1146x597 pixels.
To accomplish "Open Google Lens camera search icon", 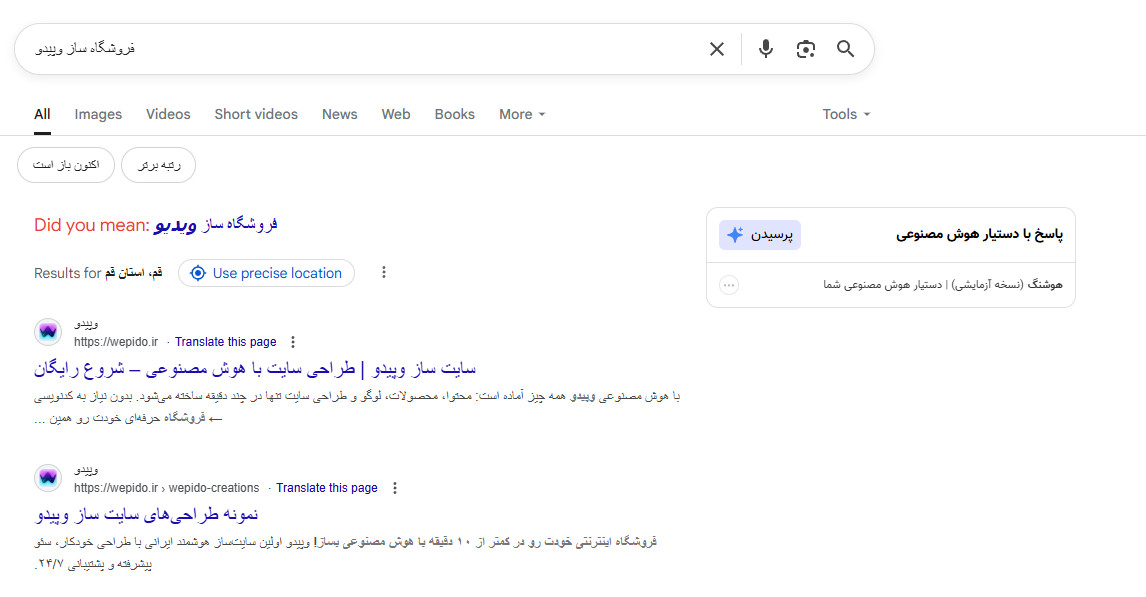I will coord(806,48).
